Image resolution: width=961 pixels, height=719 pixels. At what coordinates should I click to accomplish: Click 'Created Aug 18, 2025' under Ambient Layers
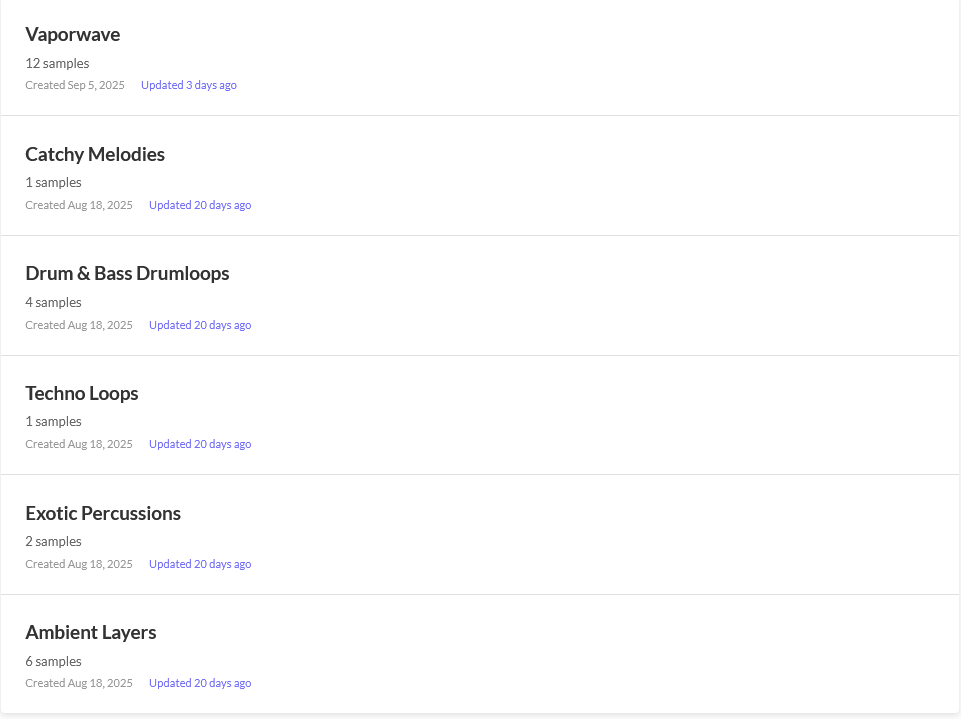[x=79, y=684]
